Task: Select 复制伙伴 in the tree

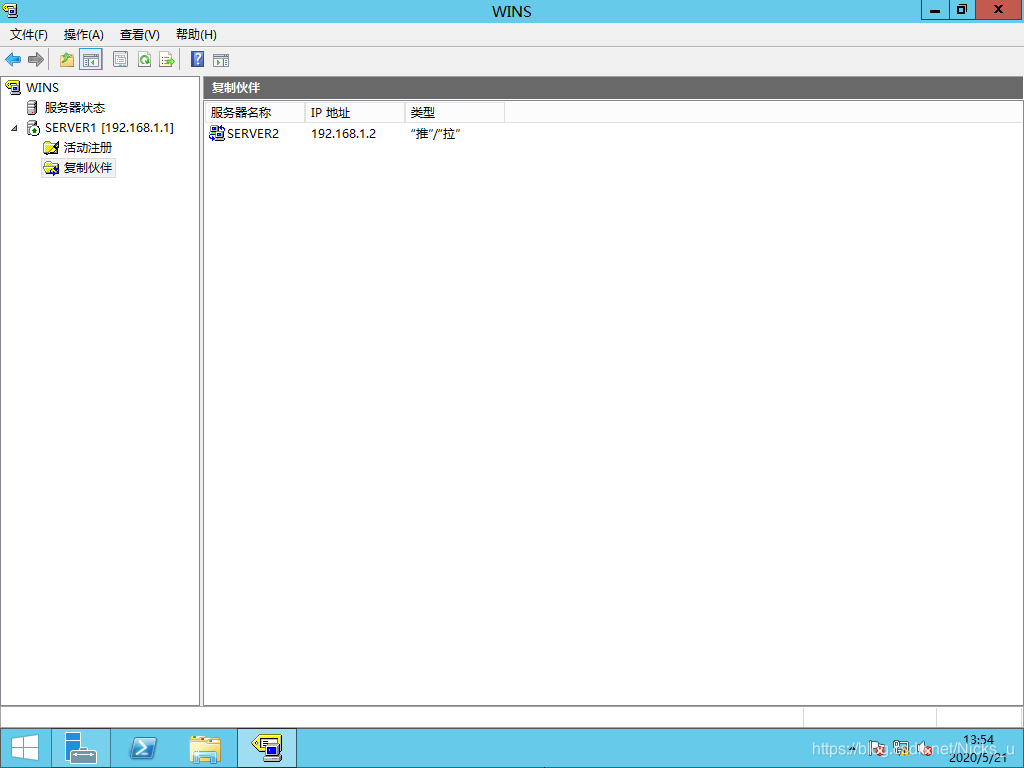Action: (88, 168)
